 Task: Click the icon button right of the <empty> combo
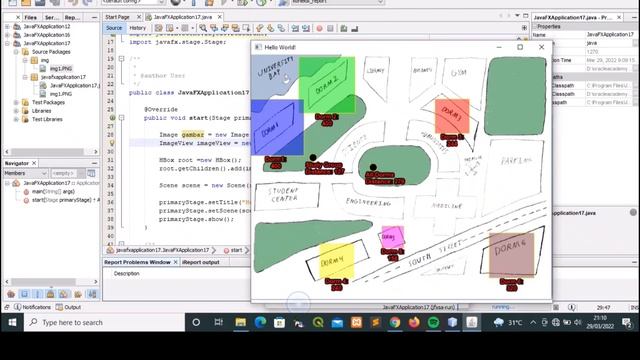(x=91, y=173)
